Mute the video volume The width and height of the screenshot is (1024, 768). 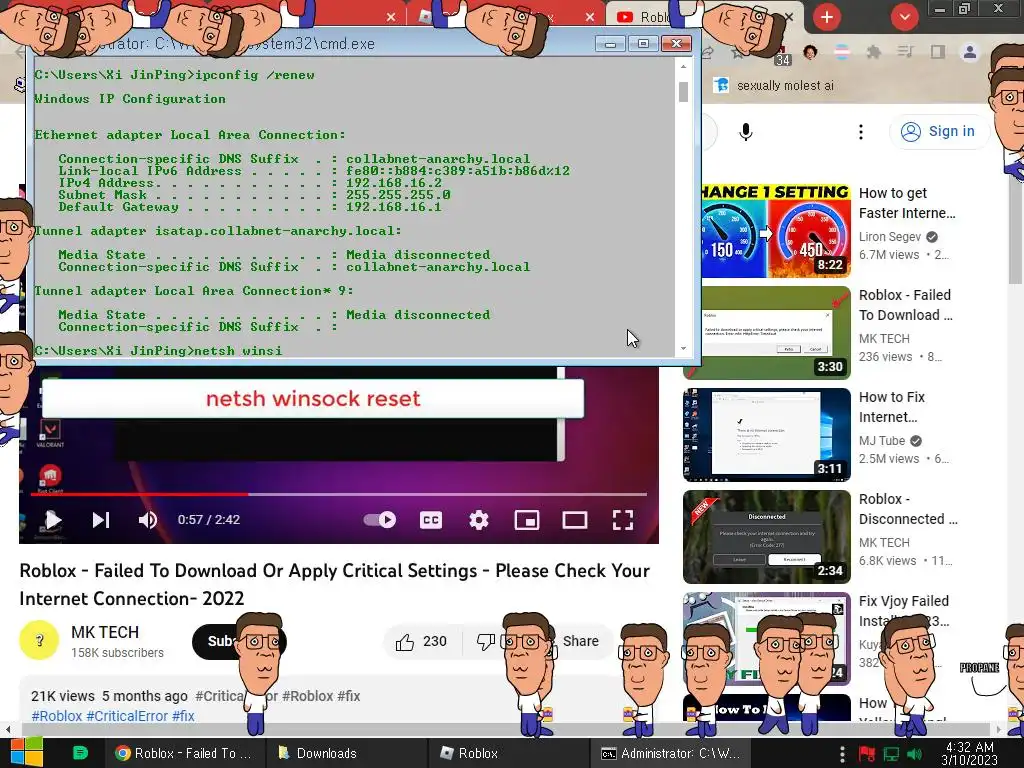[148, 520]
